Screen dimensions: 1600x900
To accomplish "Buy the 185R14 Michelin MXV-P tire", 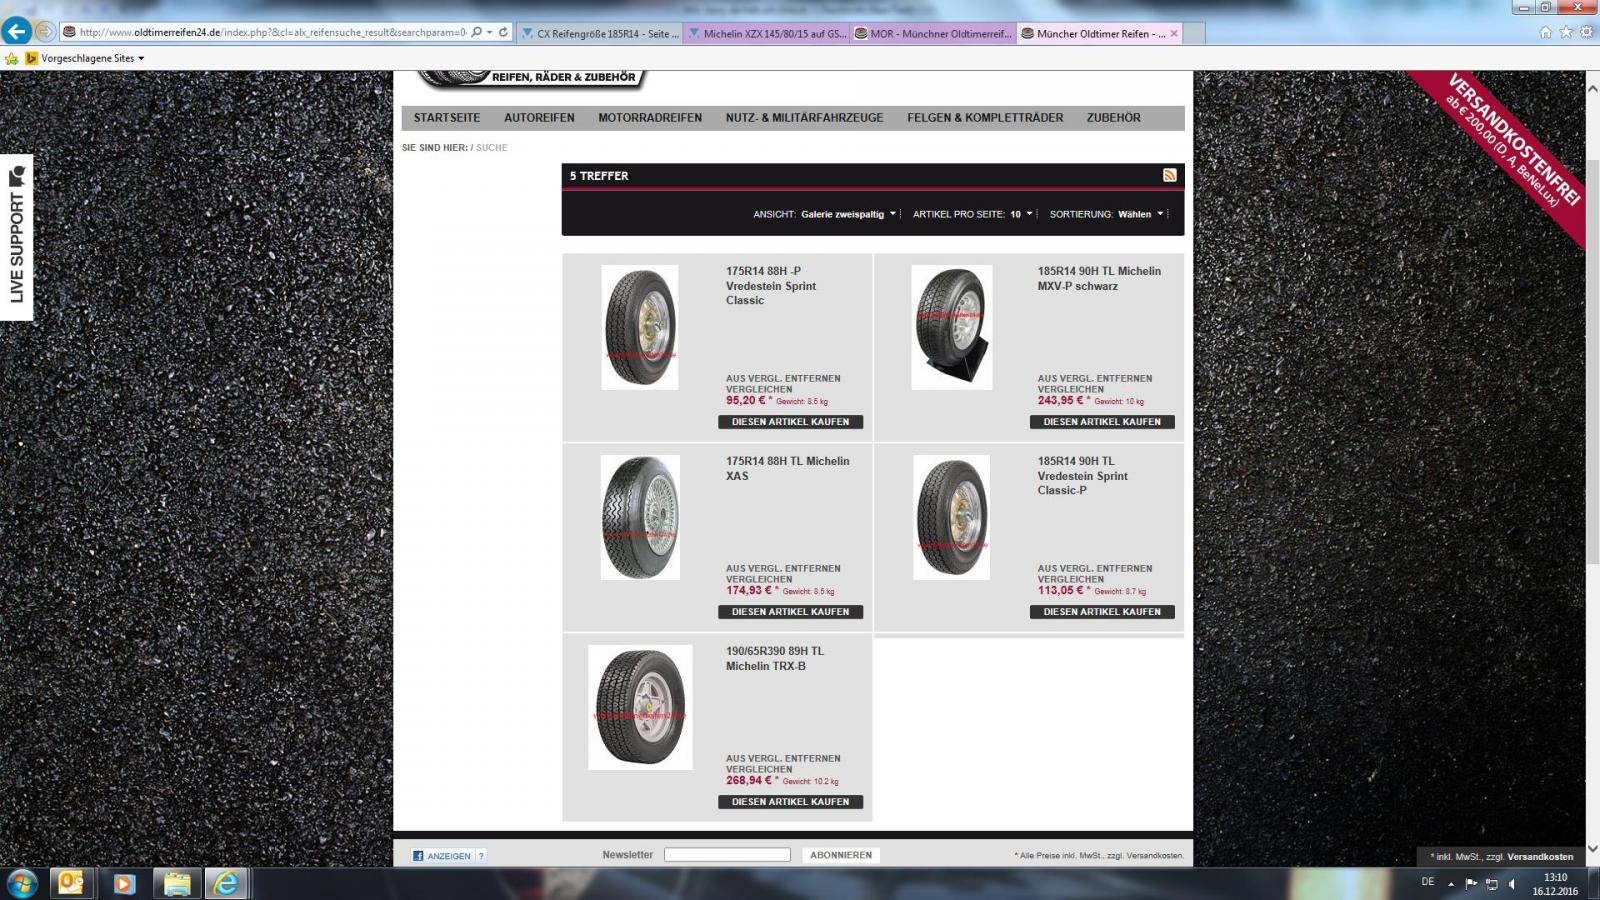I will (1102, 422).
